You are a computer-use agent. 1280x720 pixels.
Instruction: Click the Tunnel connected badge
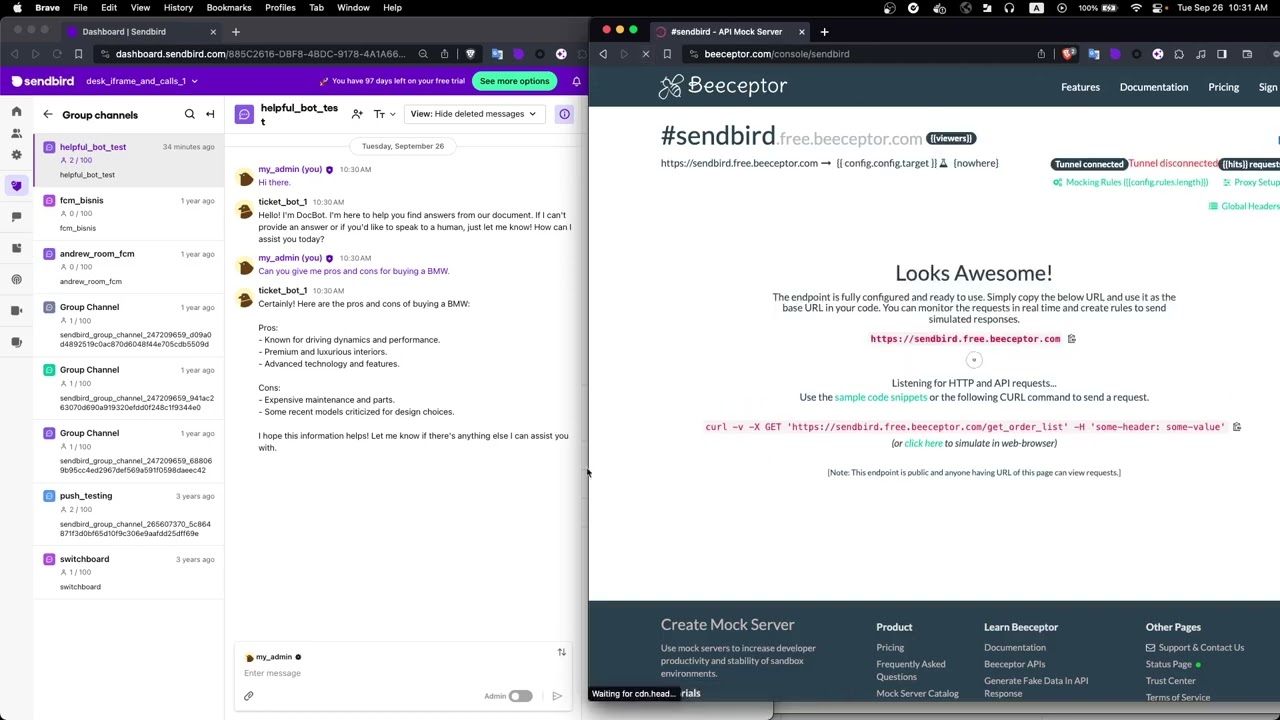1089,164
